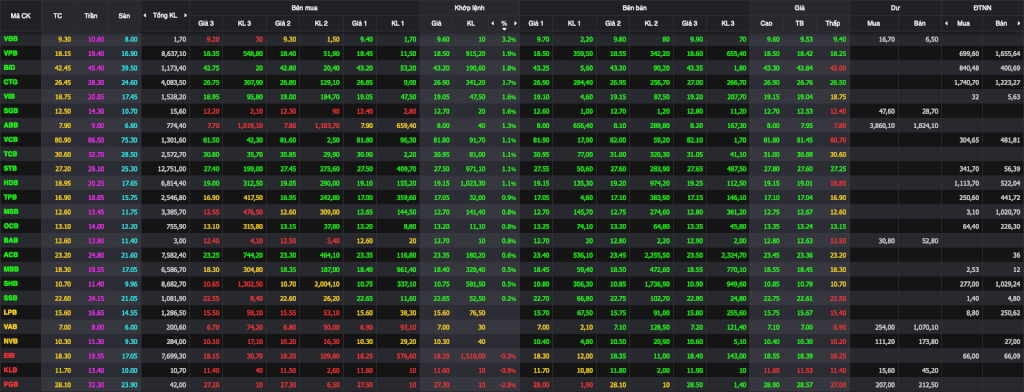Click VCB reference price 80.90

click(62, 139)
